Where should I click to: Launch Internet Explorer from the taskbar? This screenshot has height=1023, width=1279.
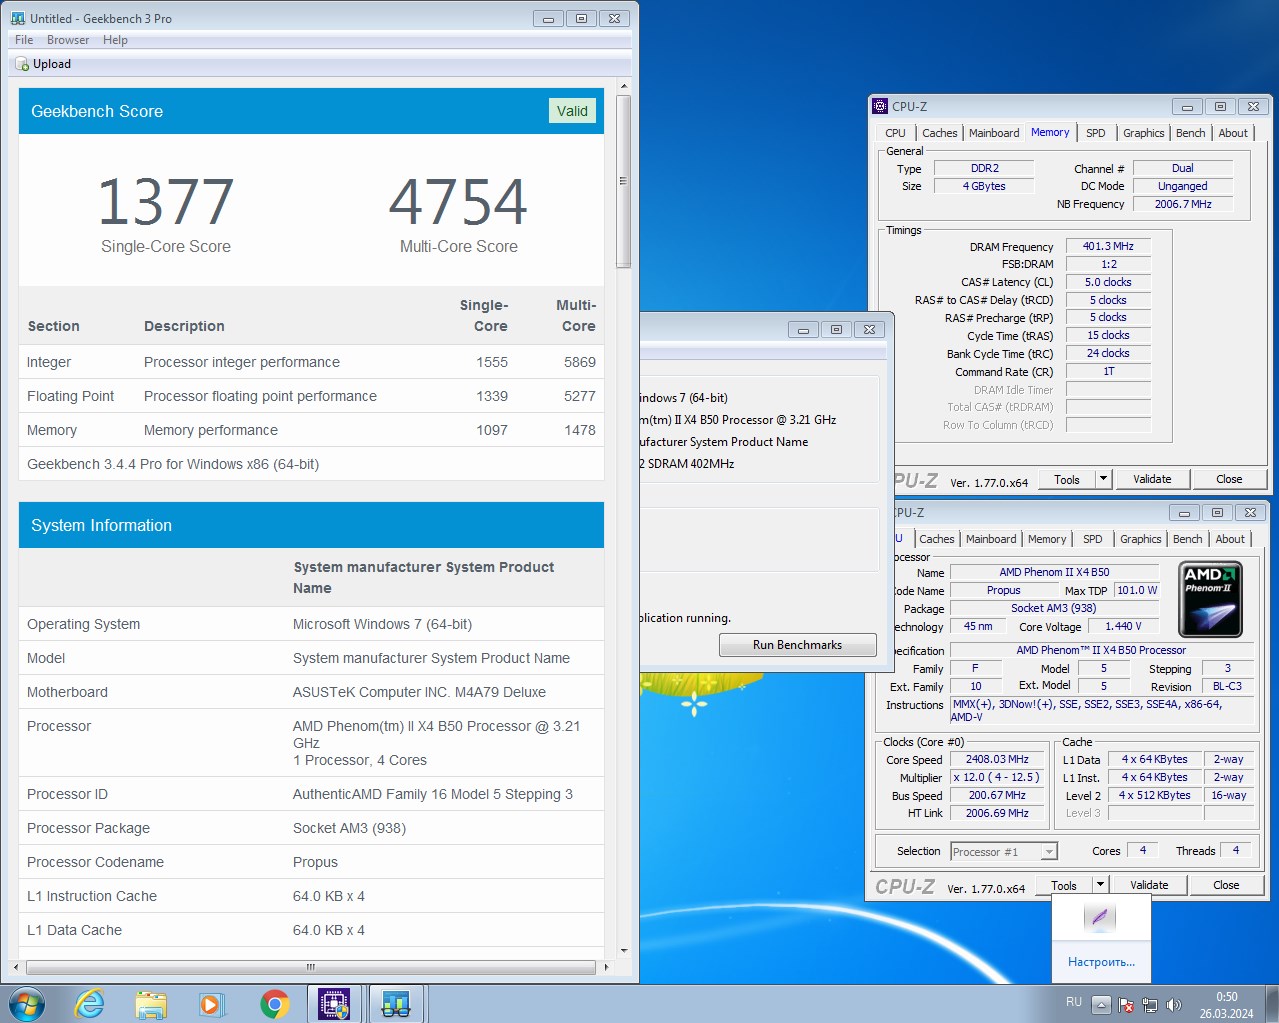[90, 1004]
